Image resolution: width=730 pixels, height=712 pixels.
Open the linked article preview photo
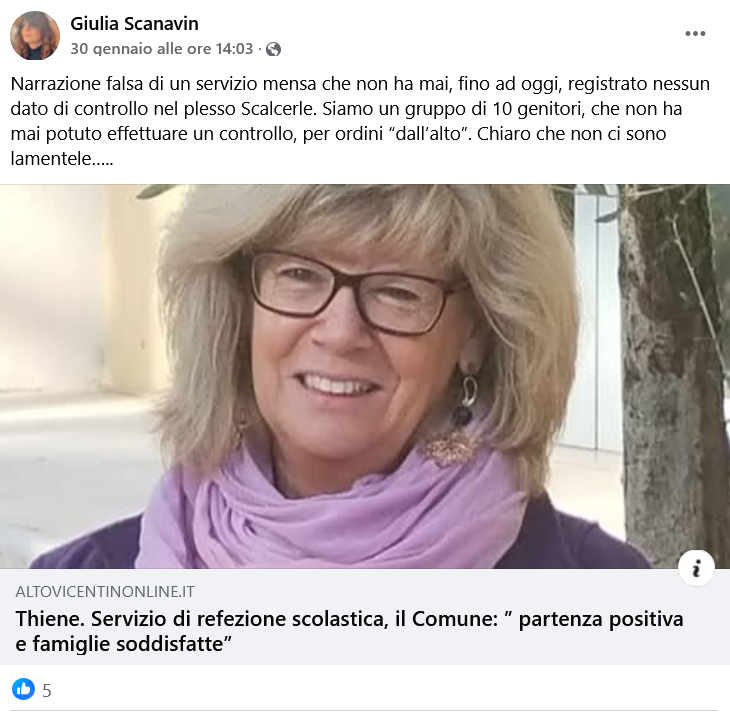[365, 376]
